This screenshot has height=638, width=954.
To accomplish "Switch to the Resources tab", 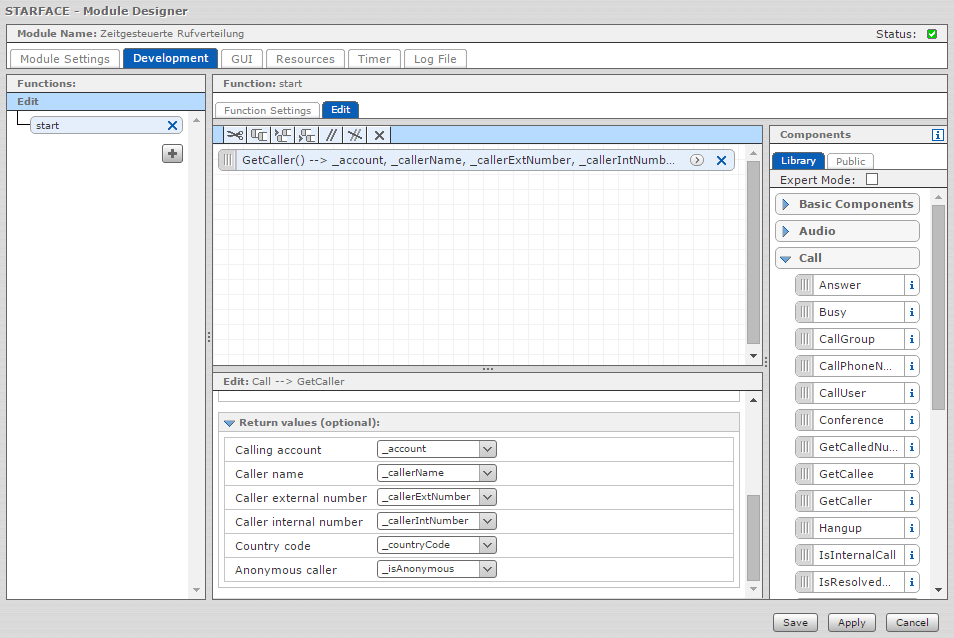I will [305, 59].
